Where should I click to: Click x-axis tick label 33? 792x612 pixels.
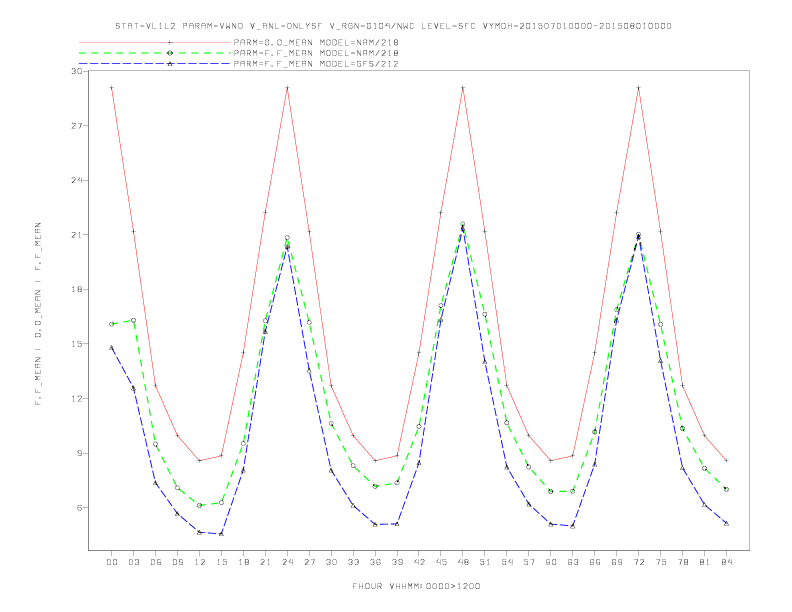click(x=353, y=562)
